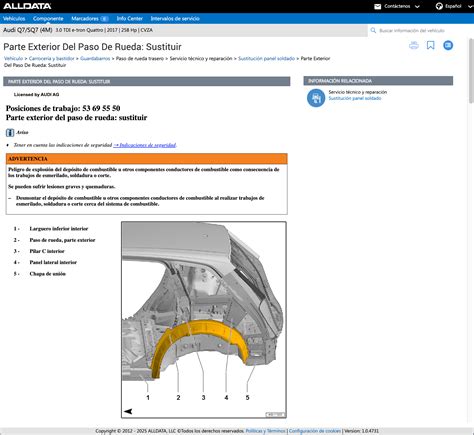The width and height of the screenshot is (474, 435).
Task: Follow the Sustitución panel soldado related link
Action: pyautogui.click(x=355, y=98)
